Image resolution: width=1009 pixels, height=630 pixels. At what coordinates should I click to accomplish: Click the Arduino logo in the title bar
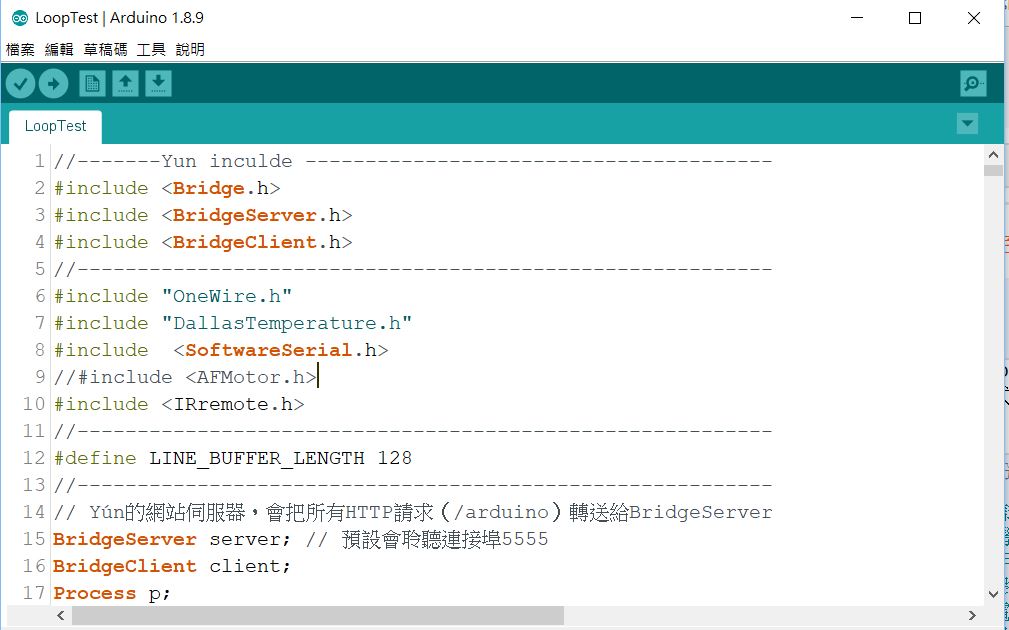(x=20, y=18)
